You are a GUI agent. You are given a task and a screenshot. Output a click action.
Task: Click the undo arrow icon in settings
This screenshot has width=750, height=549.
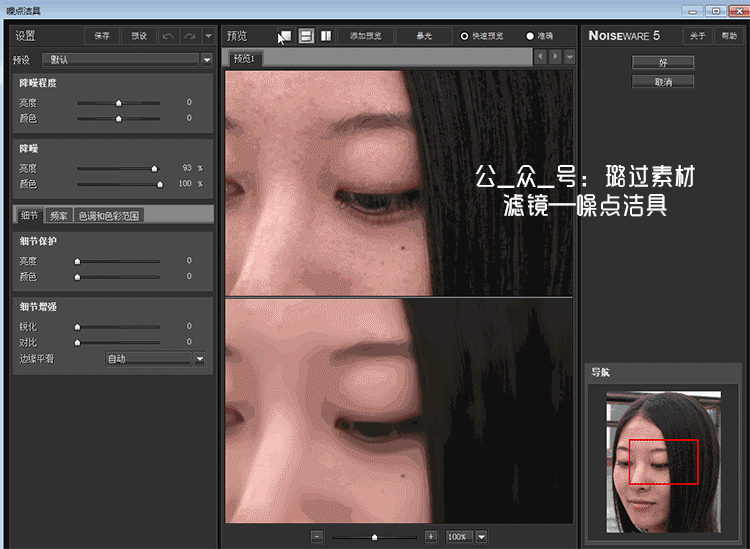pos(168,36)
